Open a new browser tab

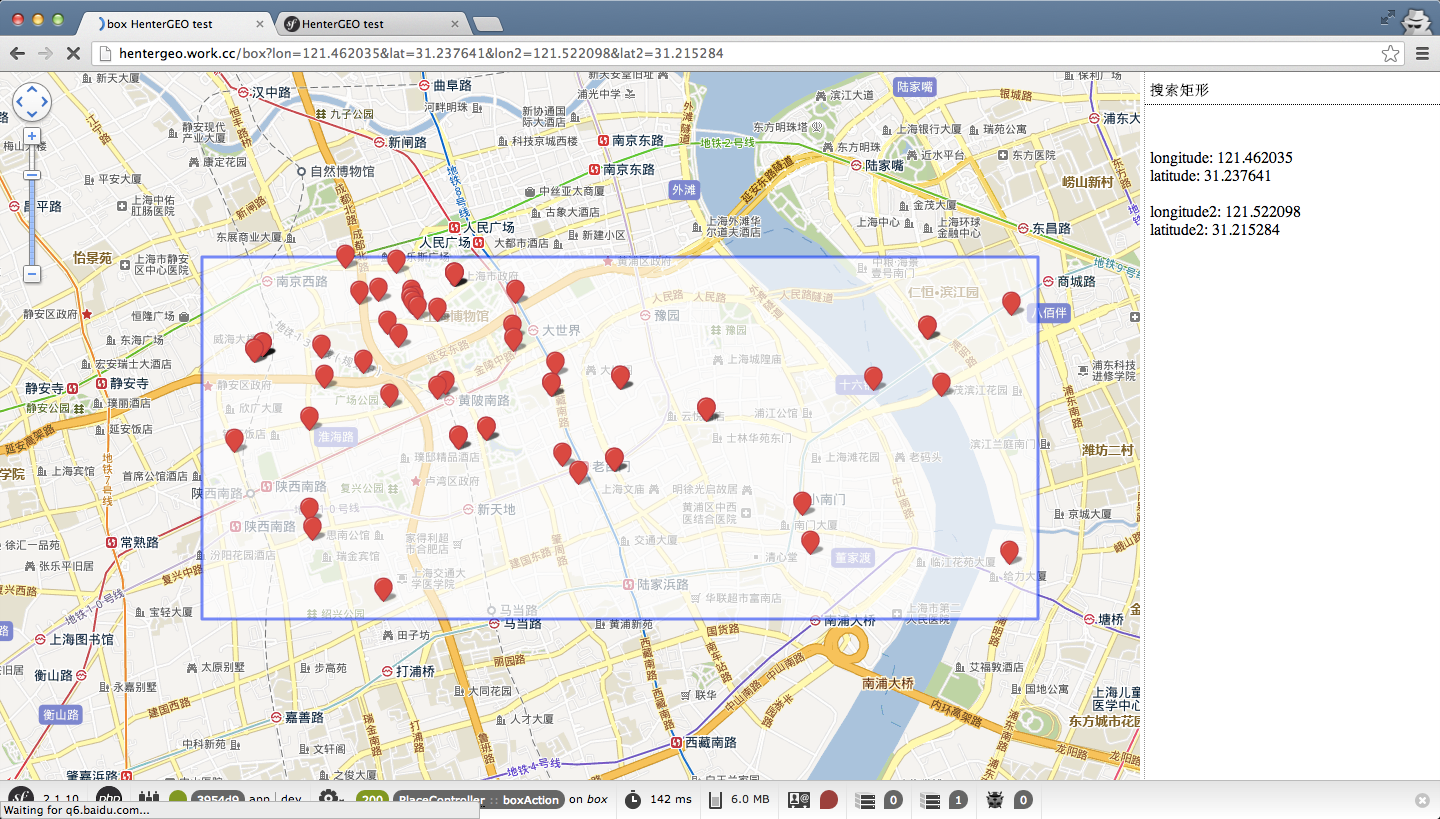[x=487, y=23]
